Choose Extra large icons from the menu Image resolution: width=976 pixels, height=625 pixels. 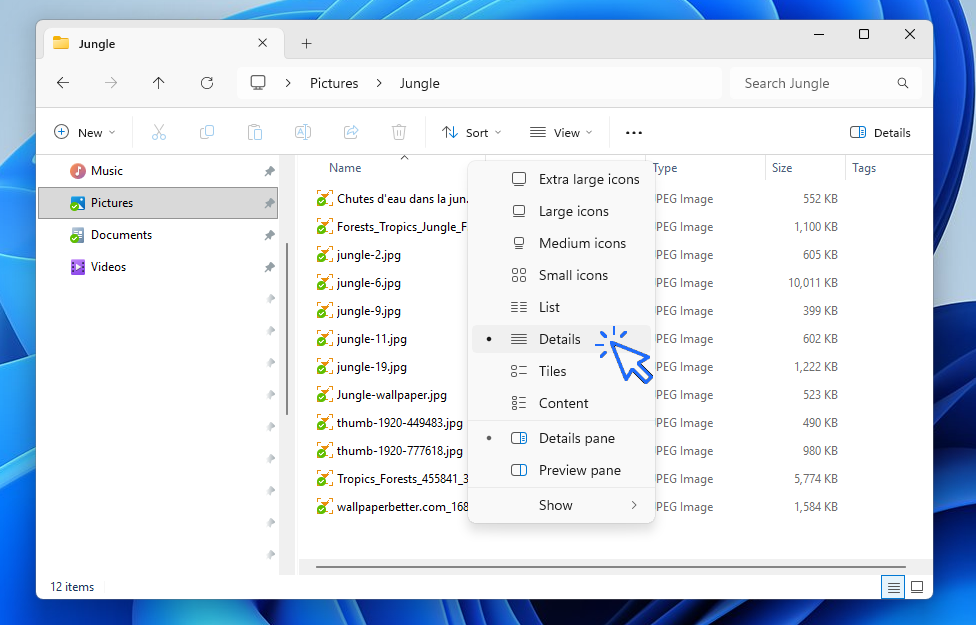tap(588, 179)
